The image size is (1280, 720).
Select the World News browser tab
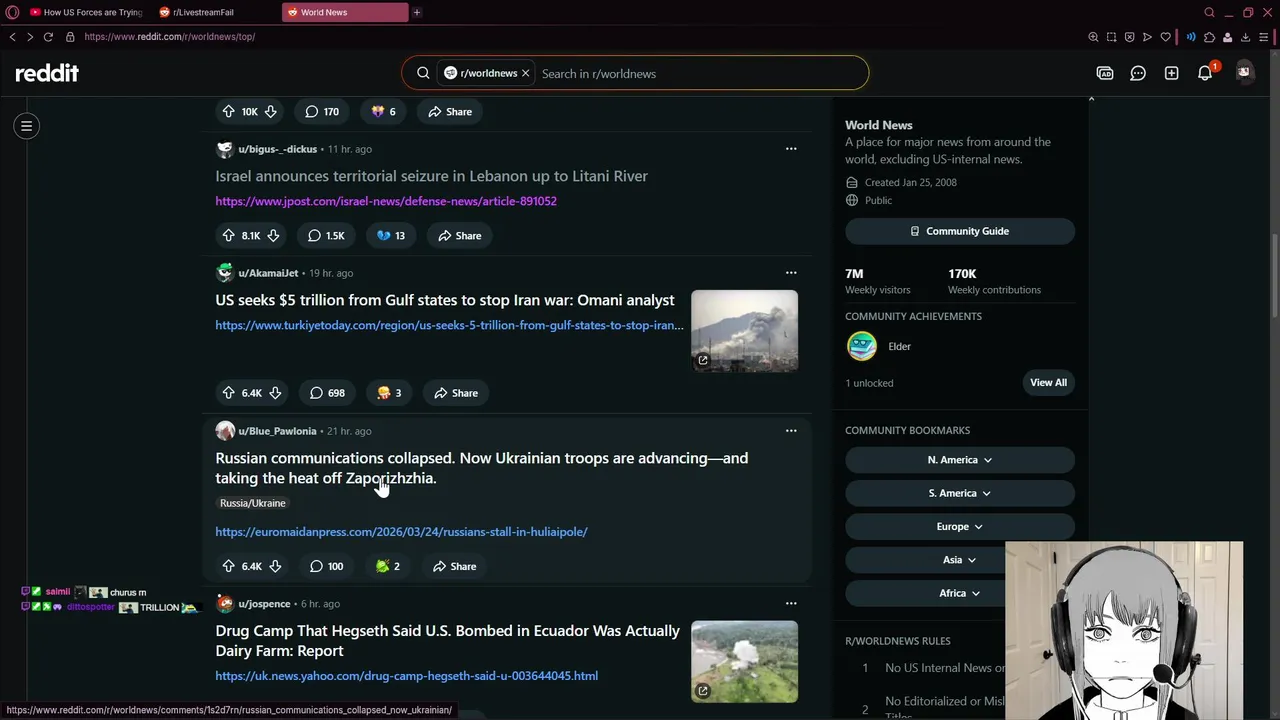345,12
